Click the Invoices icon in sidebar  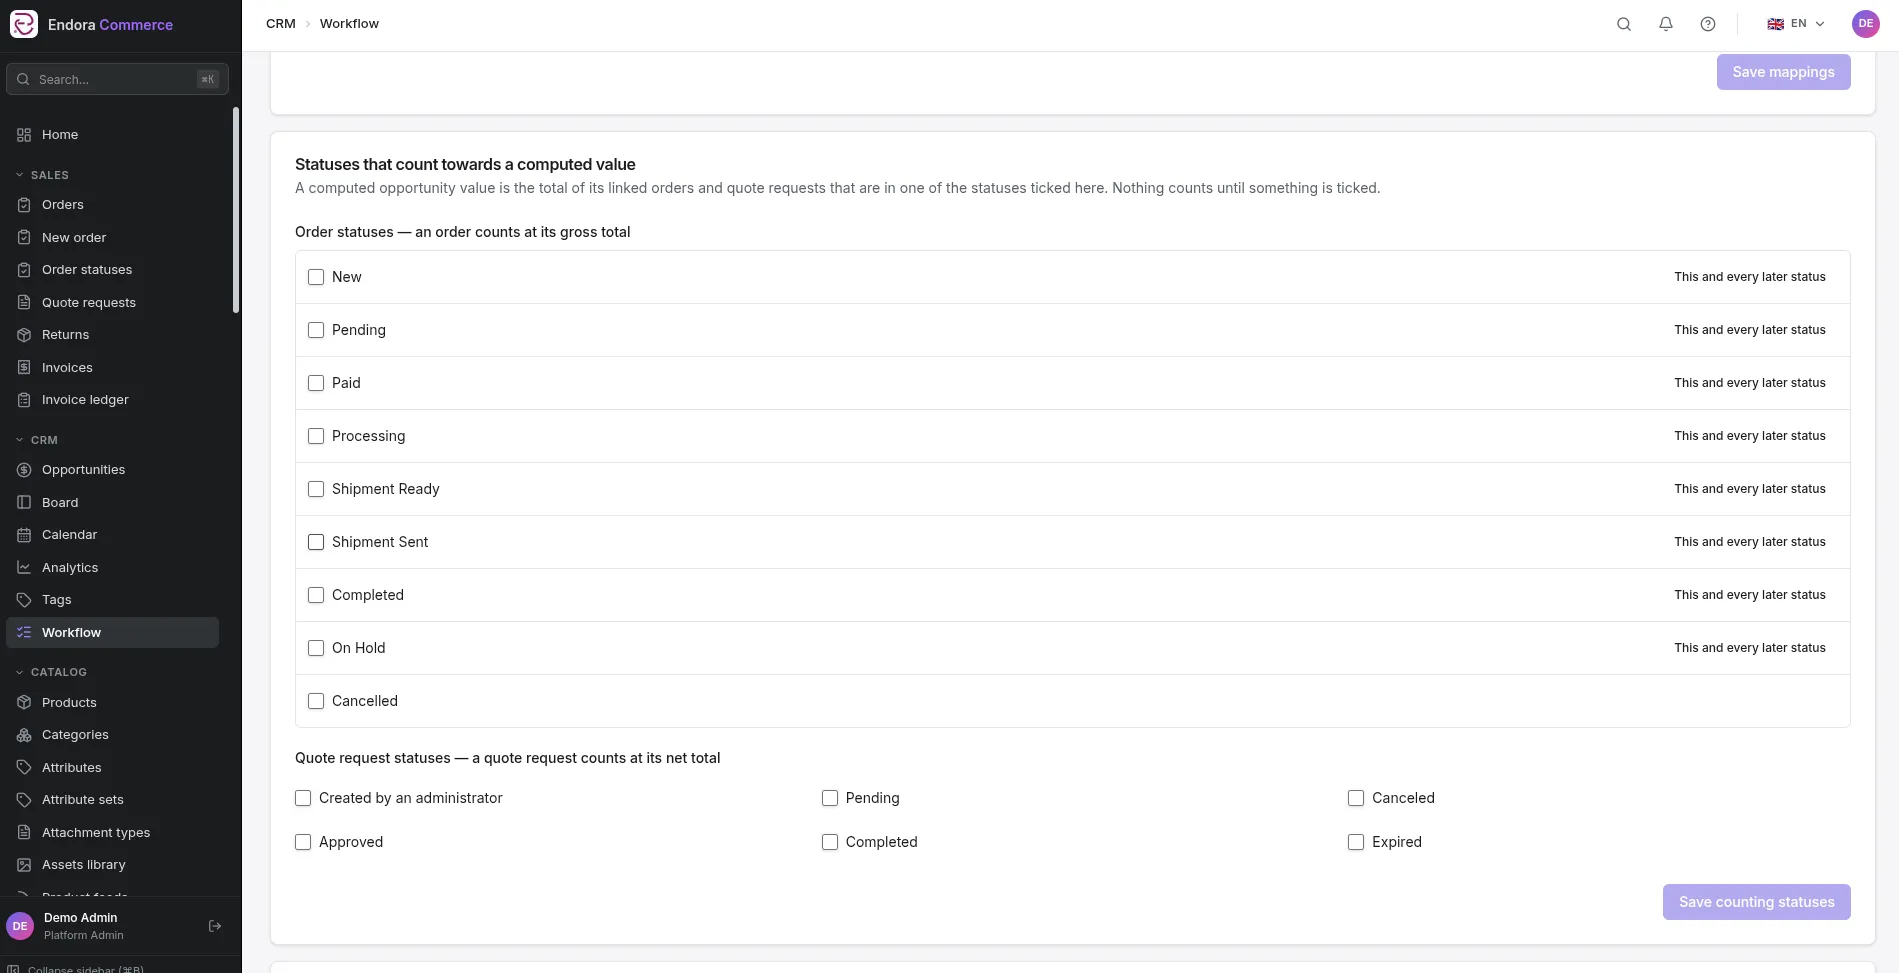click(x=24, y=368)
